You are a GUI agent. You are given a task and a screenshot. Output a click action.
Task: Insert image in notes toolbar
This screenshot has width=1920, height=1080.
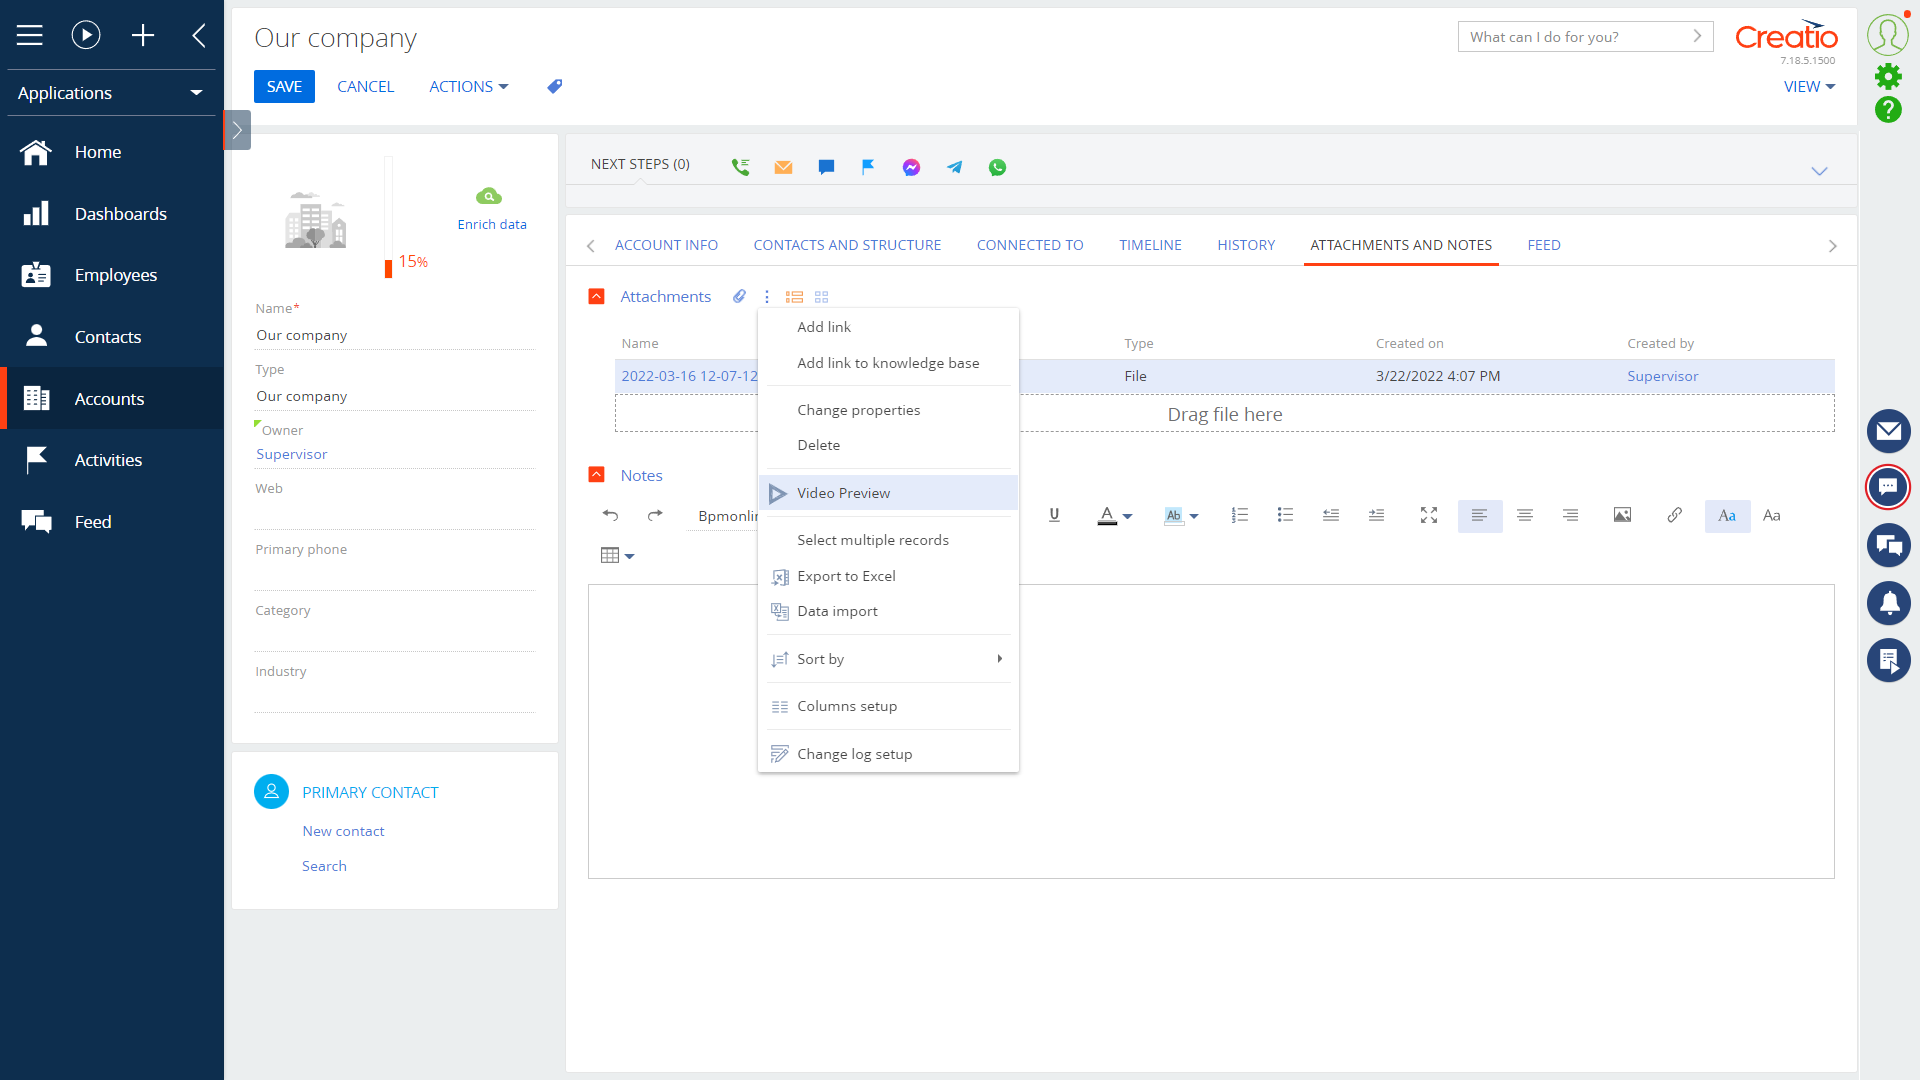[1622, 515]
